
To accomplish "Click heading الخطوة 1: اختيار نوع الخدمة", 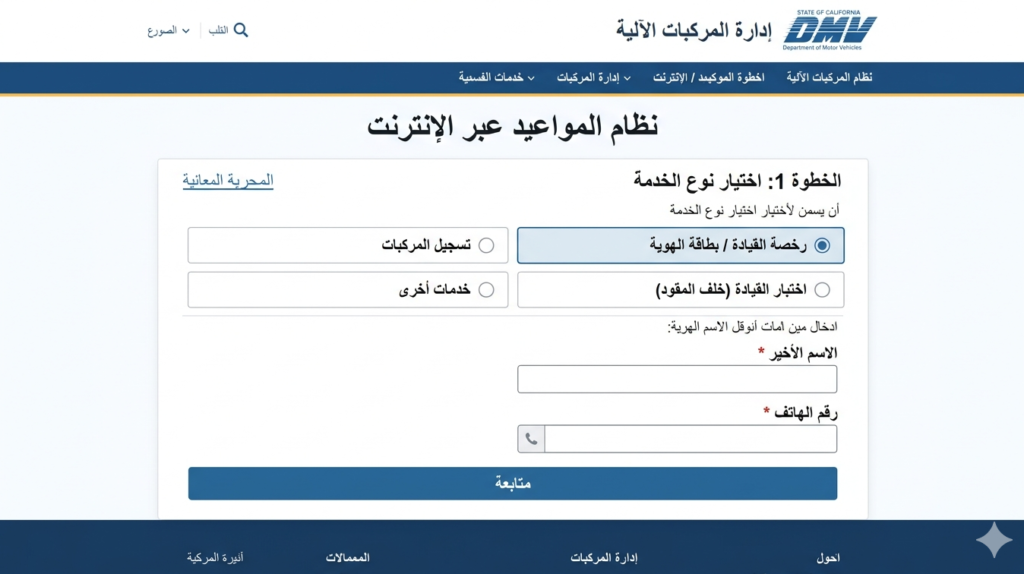I will coord(737,181).
